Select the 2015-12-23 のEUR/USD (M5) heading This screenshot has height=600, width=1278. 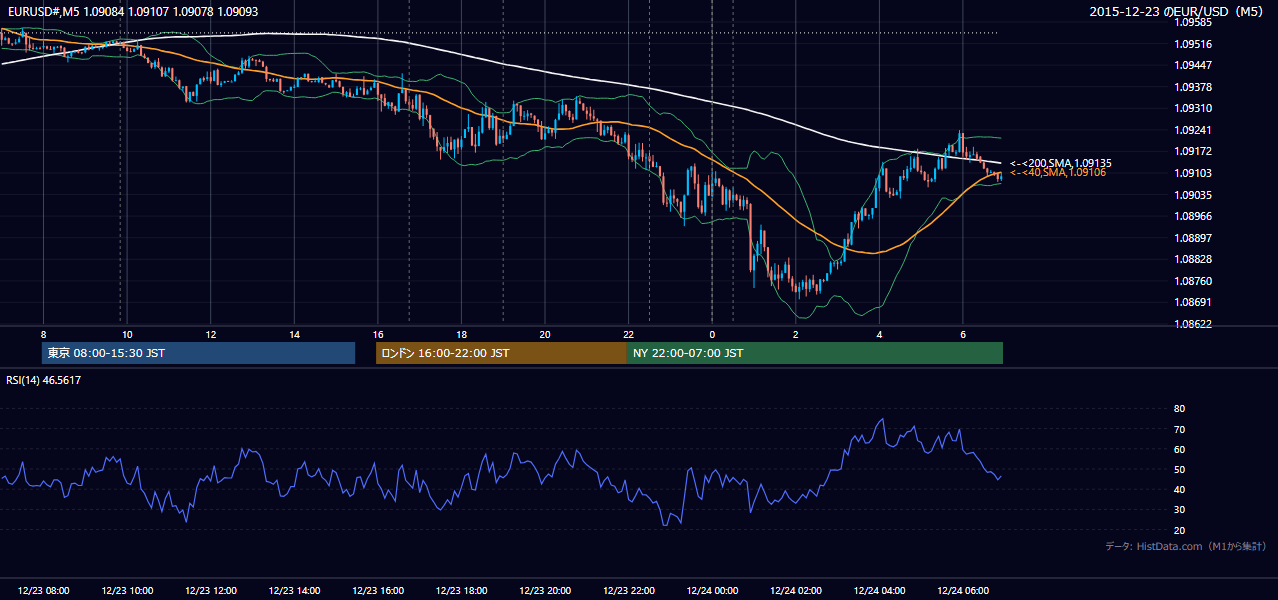(x=1178, y=11)
